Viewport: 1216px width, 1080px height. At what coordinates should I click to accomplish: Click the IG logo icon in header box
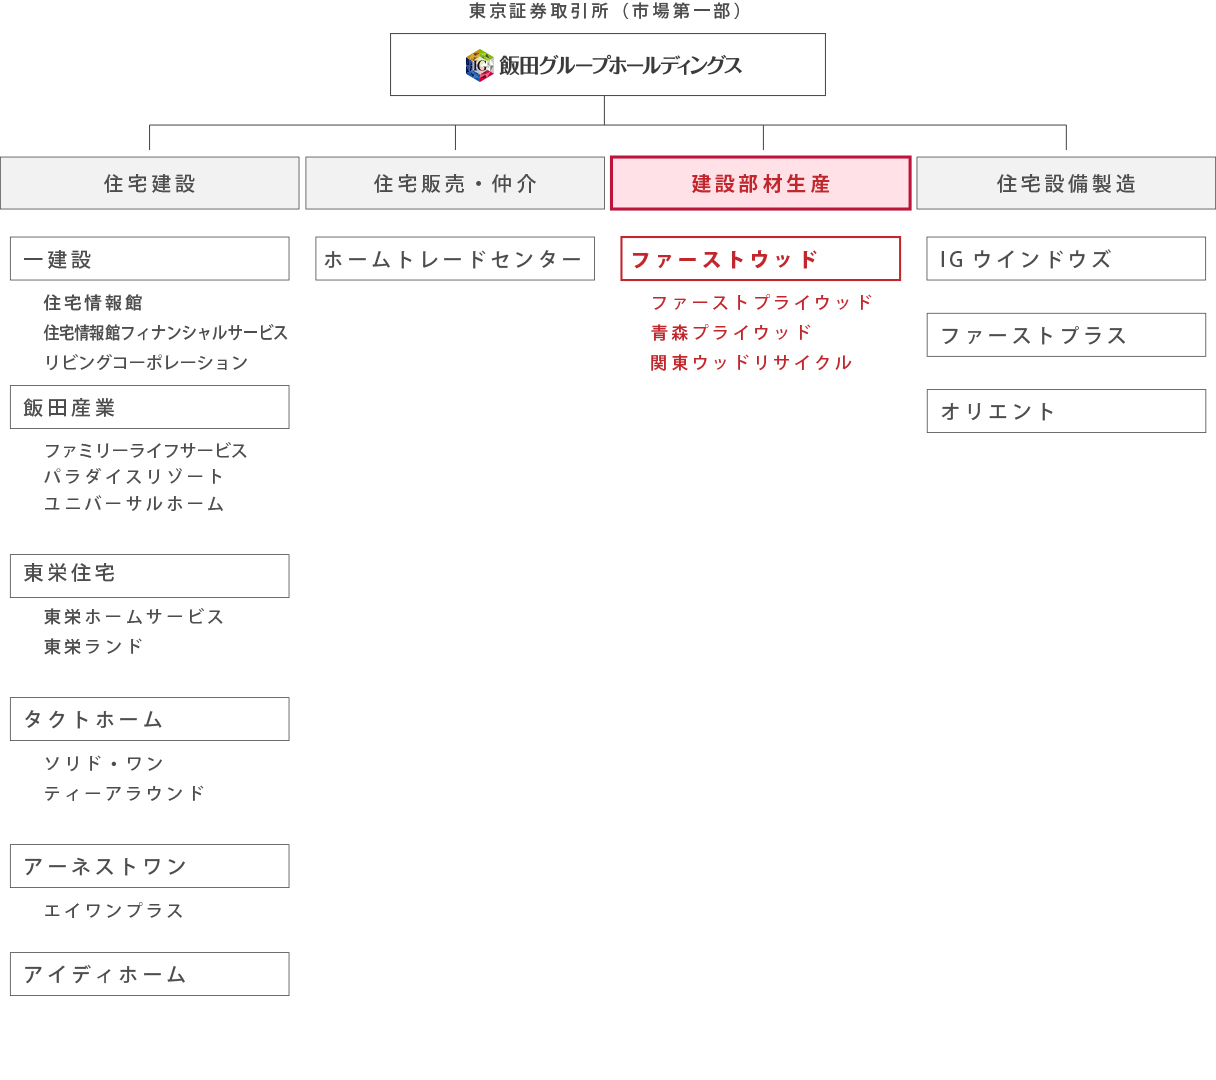coord(480,65)
